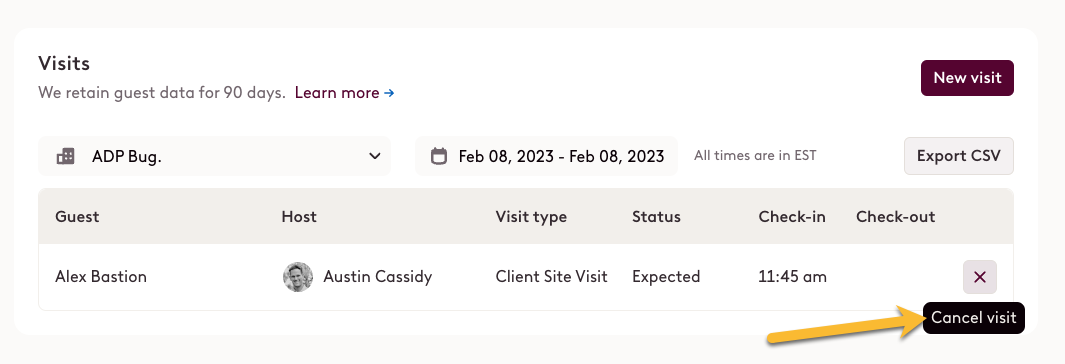1065x364 pixels.
Task: Click the building icon in location selector
Action: (66, 156)
